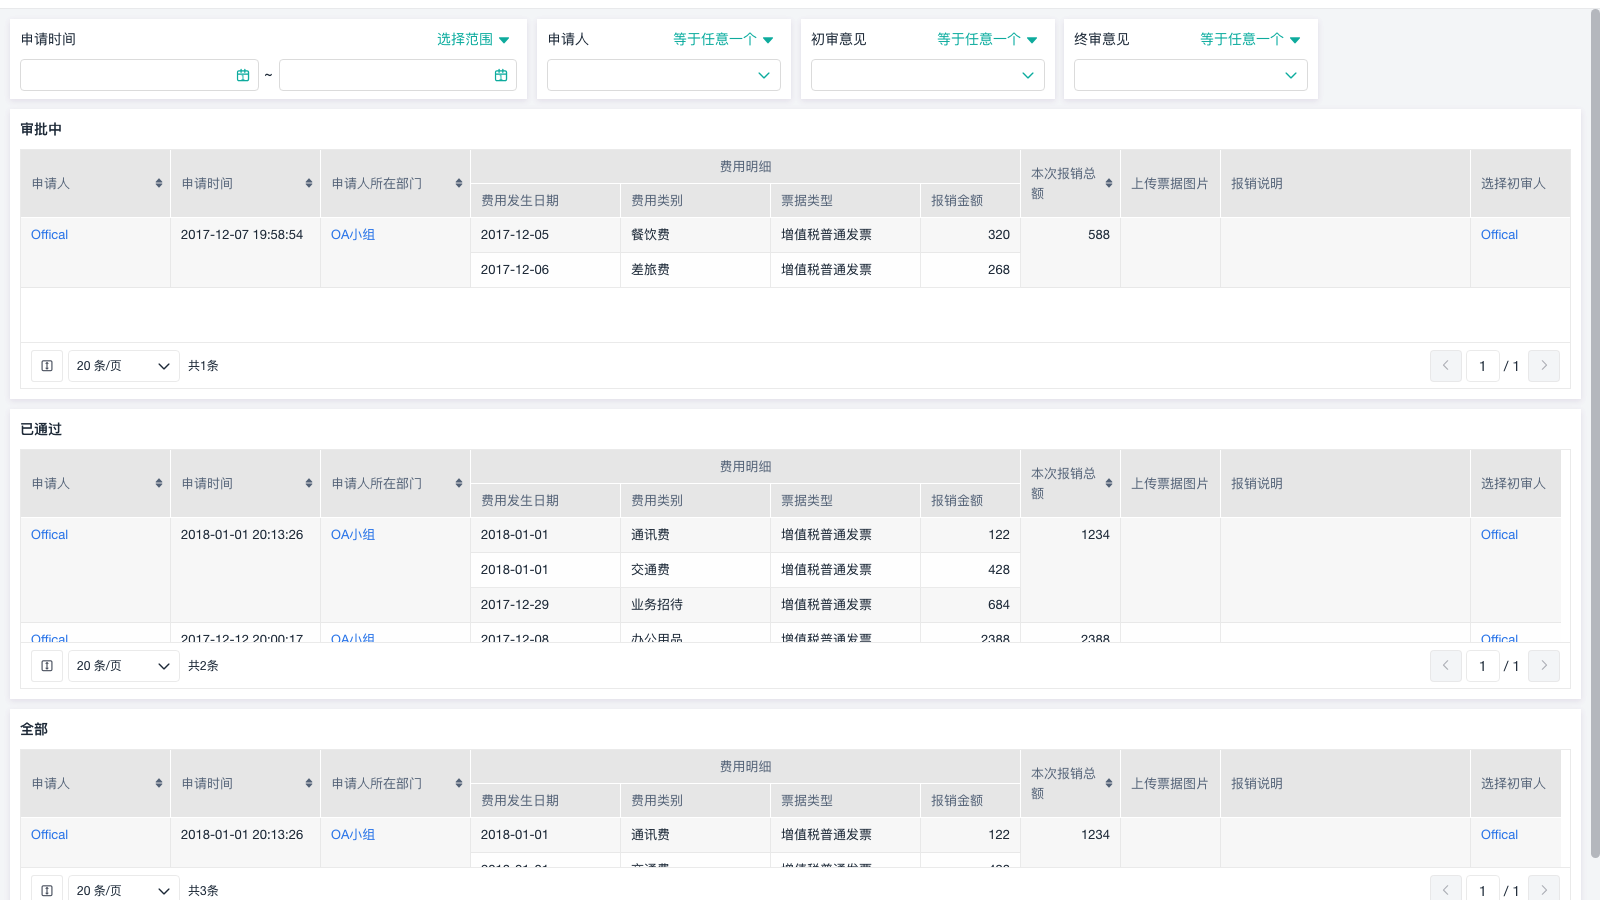
Task: Go to next page in 审批中 table
Action: (1544, 366)
